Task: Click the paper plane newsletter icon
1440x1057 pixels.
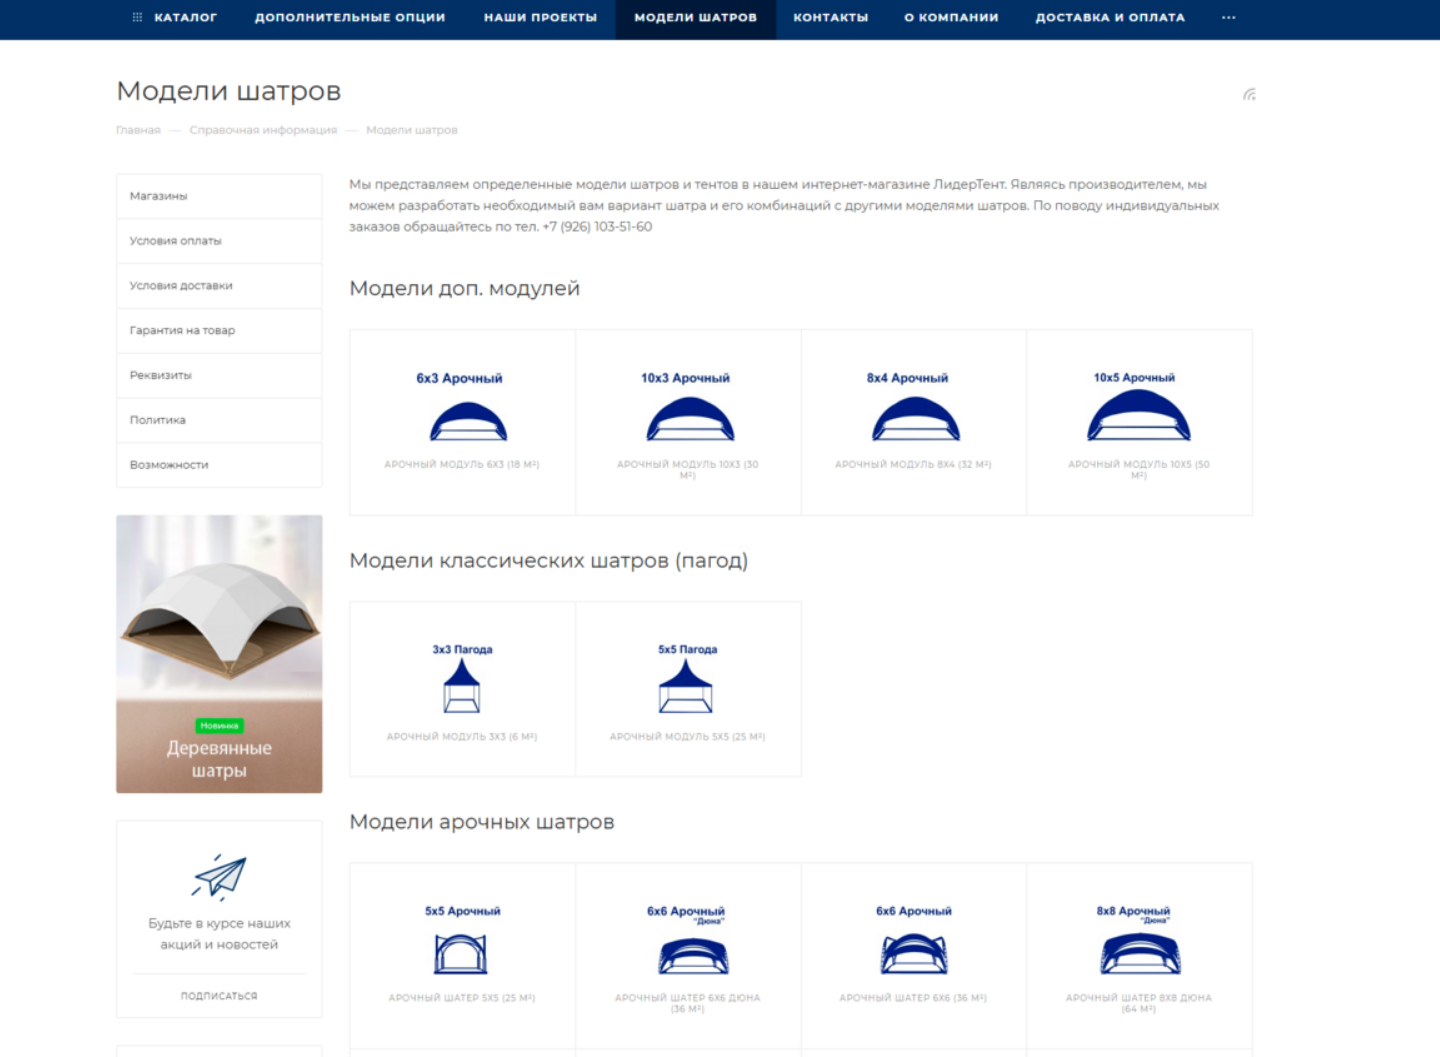Action: [219, 876]
